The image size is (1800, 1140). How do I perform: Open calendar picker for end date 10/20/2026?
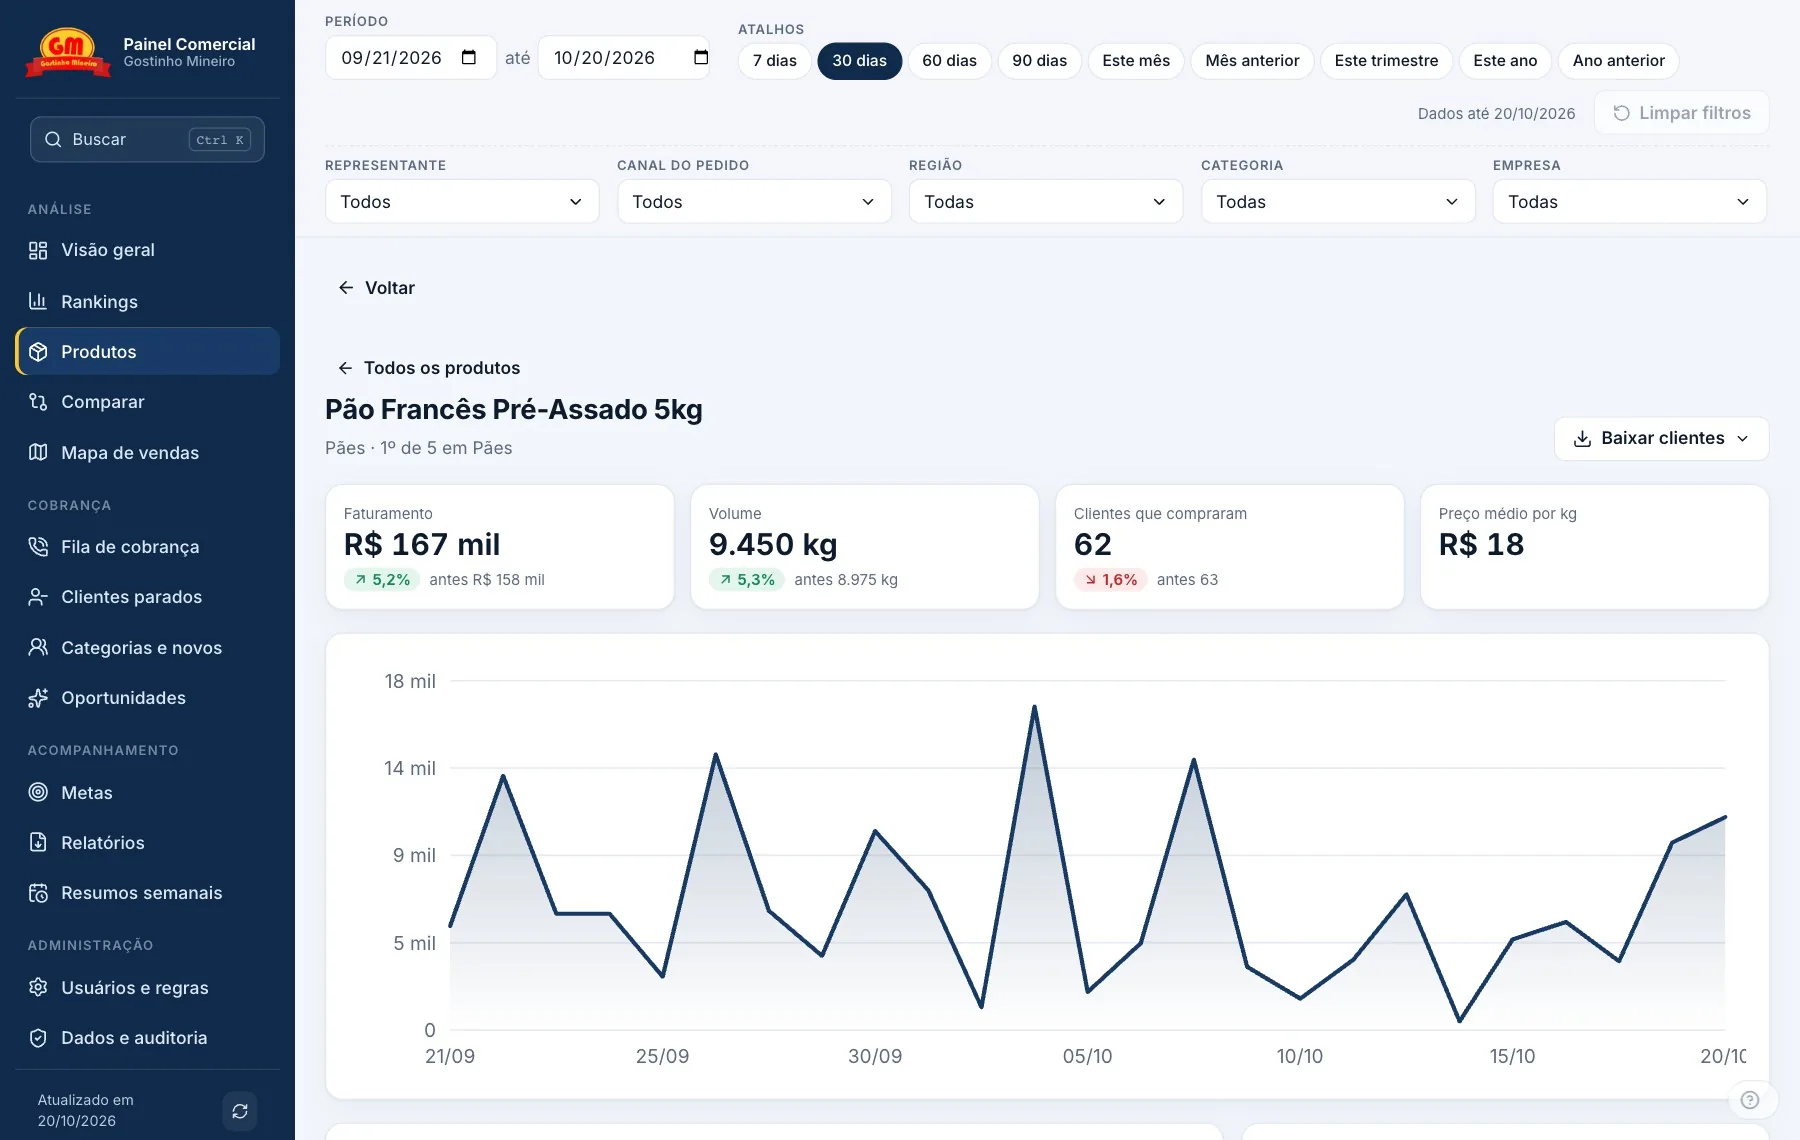[701, 57]
